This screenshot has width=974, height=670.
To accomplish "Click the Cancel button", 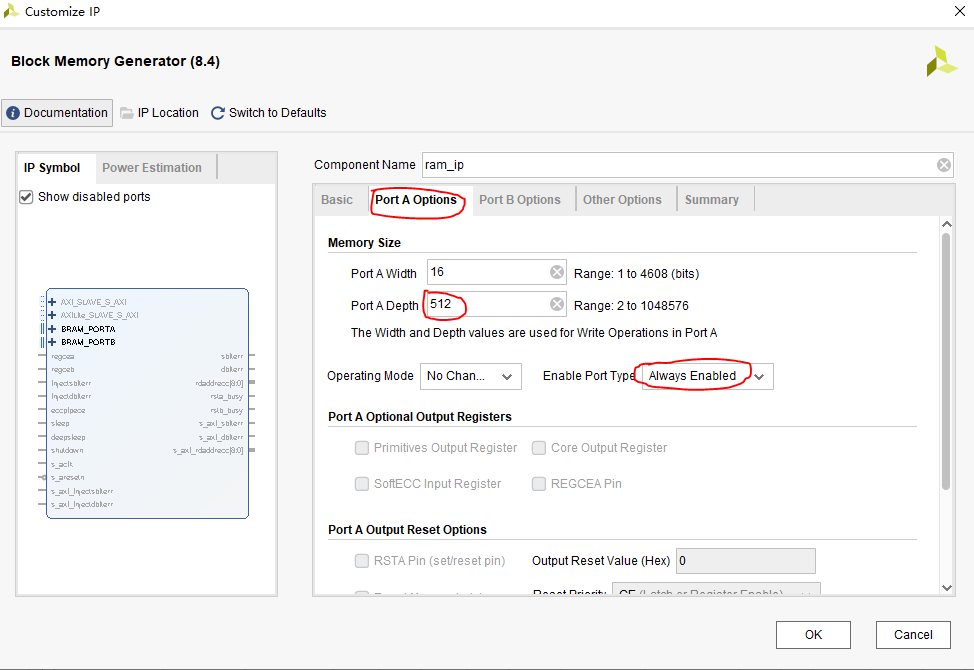I will coord(913,635).
